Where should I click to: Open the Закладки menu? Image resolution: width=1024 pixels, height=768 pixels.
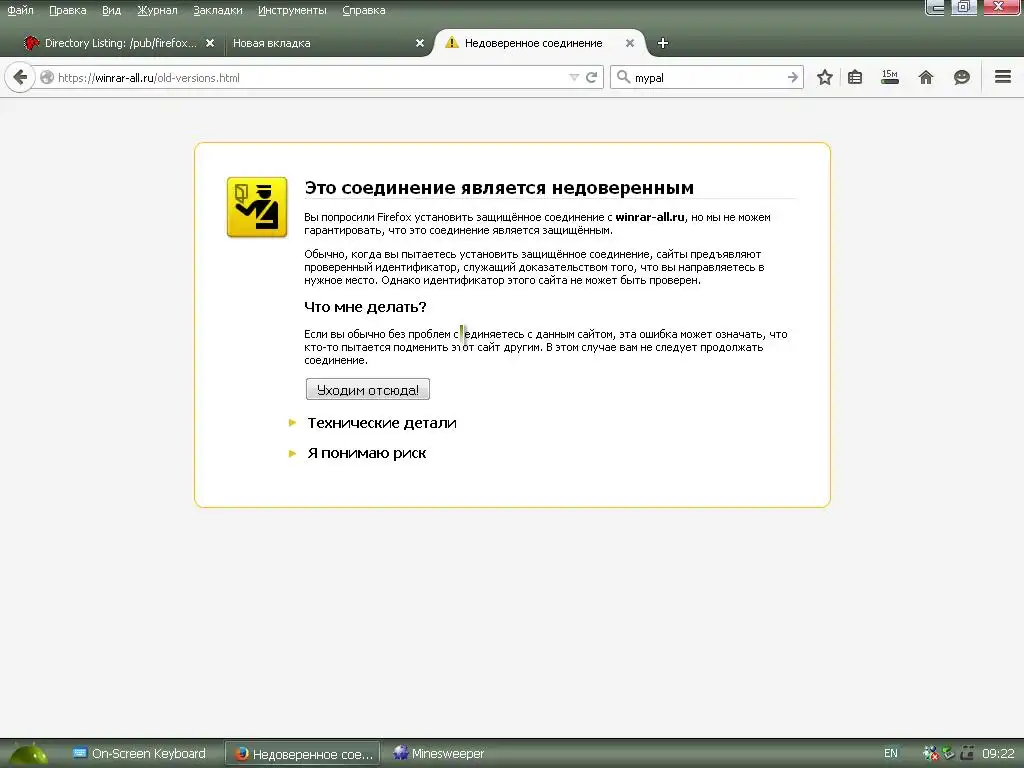click(x=217, y=10)
